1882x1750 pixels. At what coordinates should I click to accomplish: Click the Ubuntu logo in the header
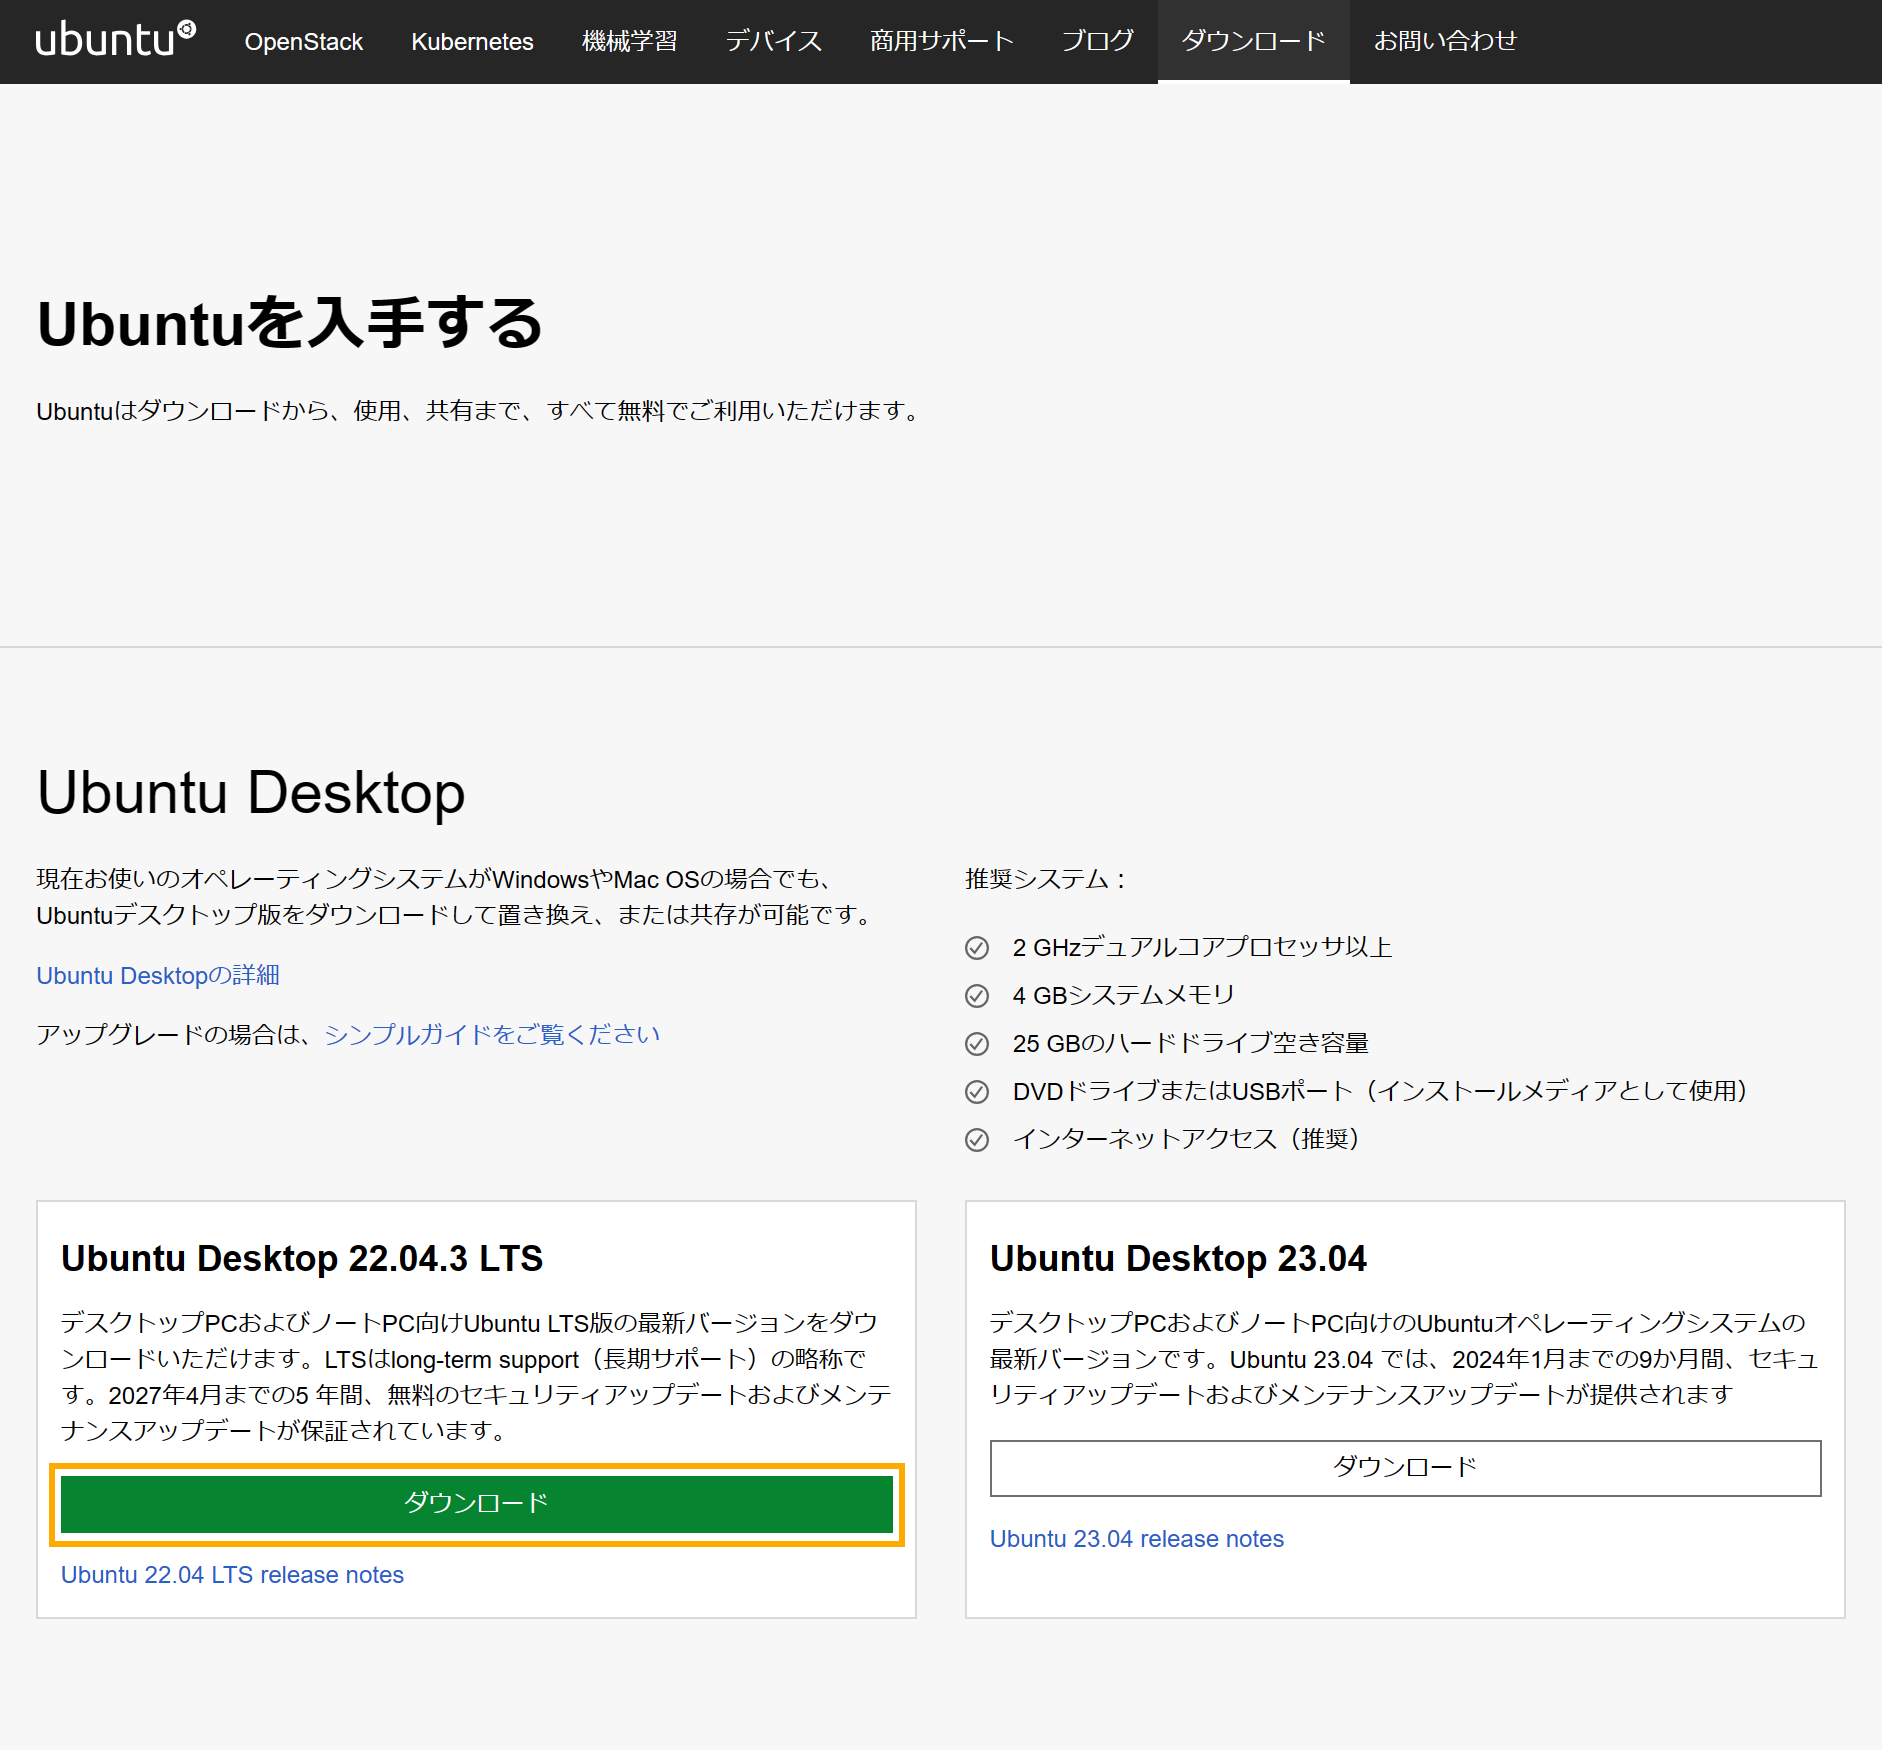(x=115, y=40)
